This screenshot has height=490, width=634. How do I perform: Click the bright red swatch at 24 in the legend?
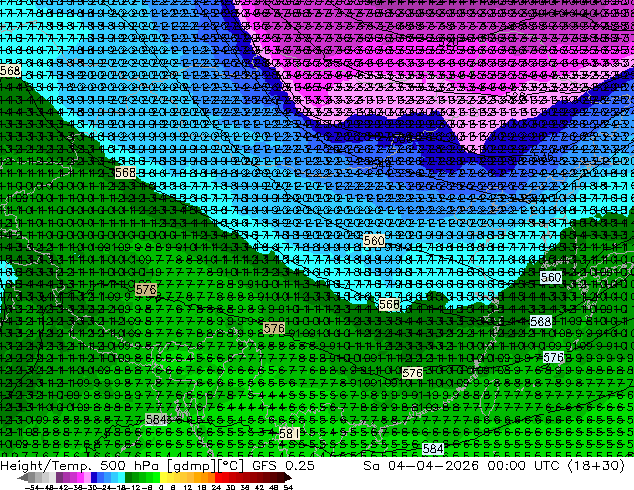[218, 477]
